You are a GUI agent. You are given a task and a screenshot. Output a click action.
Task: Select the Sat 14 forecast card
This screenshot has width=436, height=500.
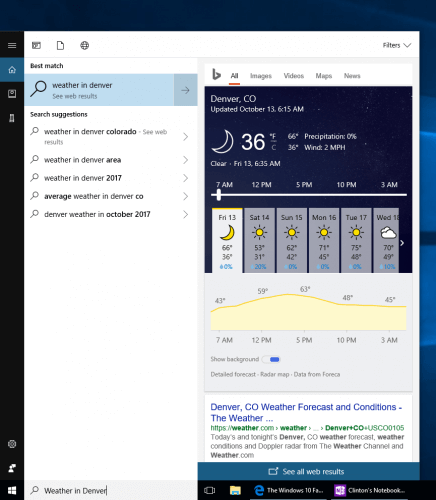pos(259,240)
